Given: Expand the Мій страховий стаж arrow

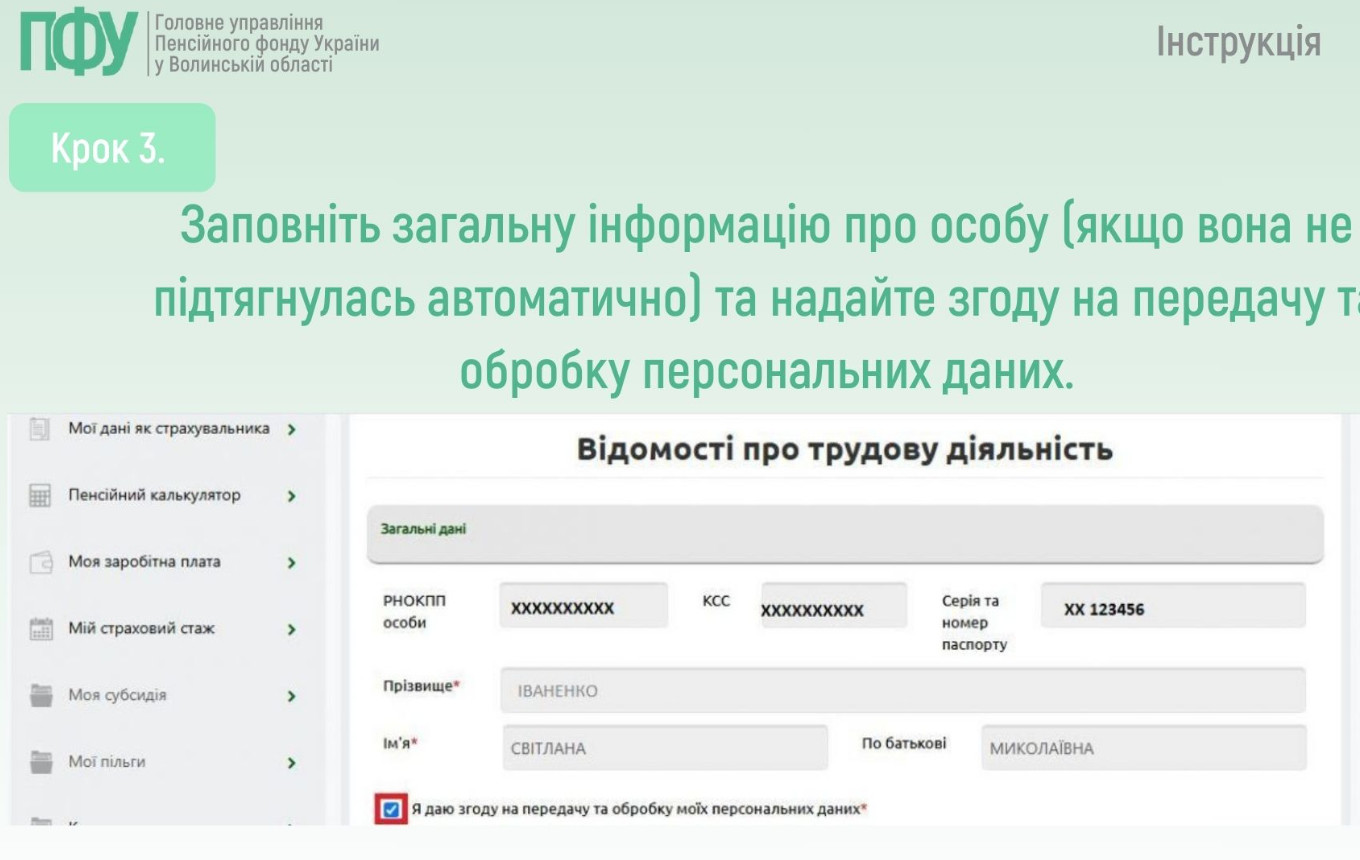Looking at the screenshot, I should [291, 629].
